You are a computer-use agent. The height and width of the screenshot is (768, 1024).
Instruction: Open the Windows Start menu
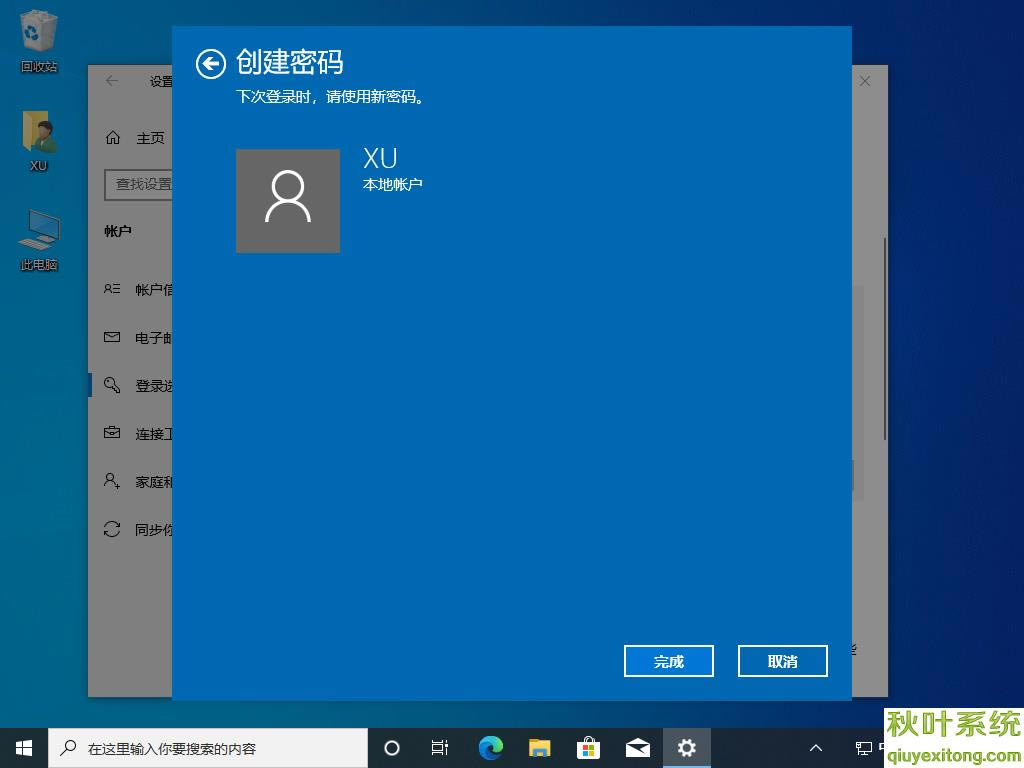[24, 748]
